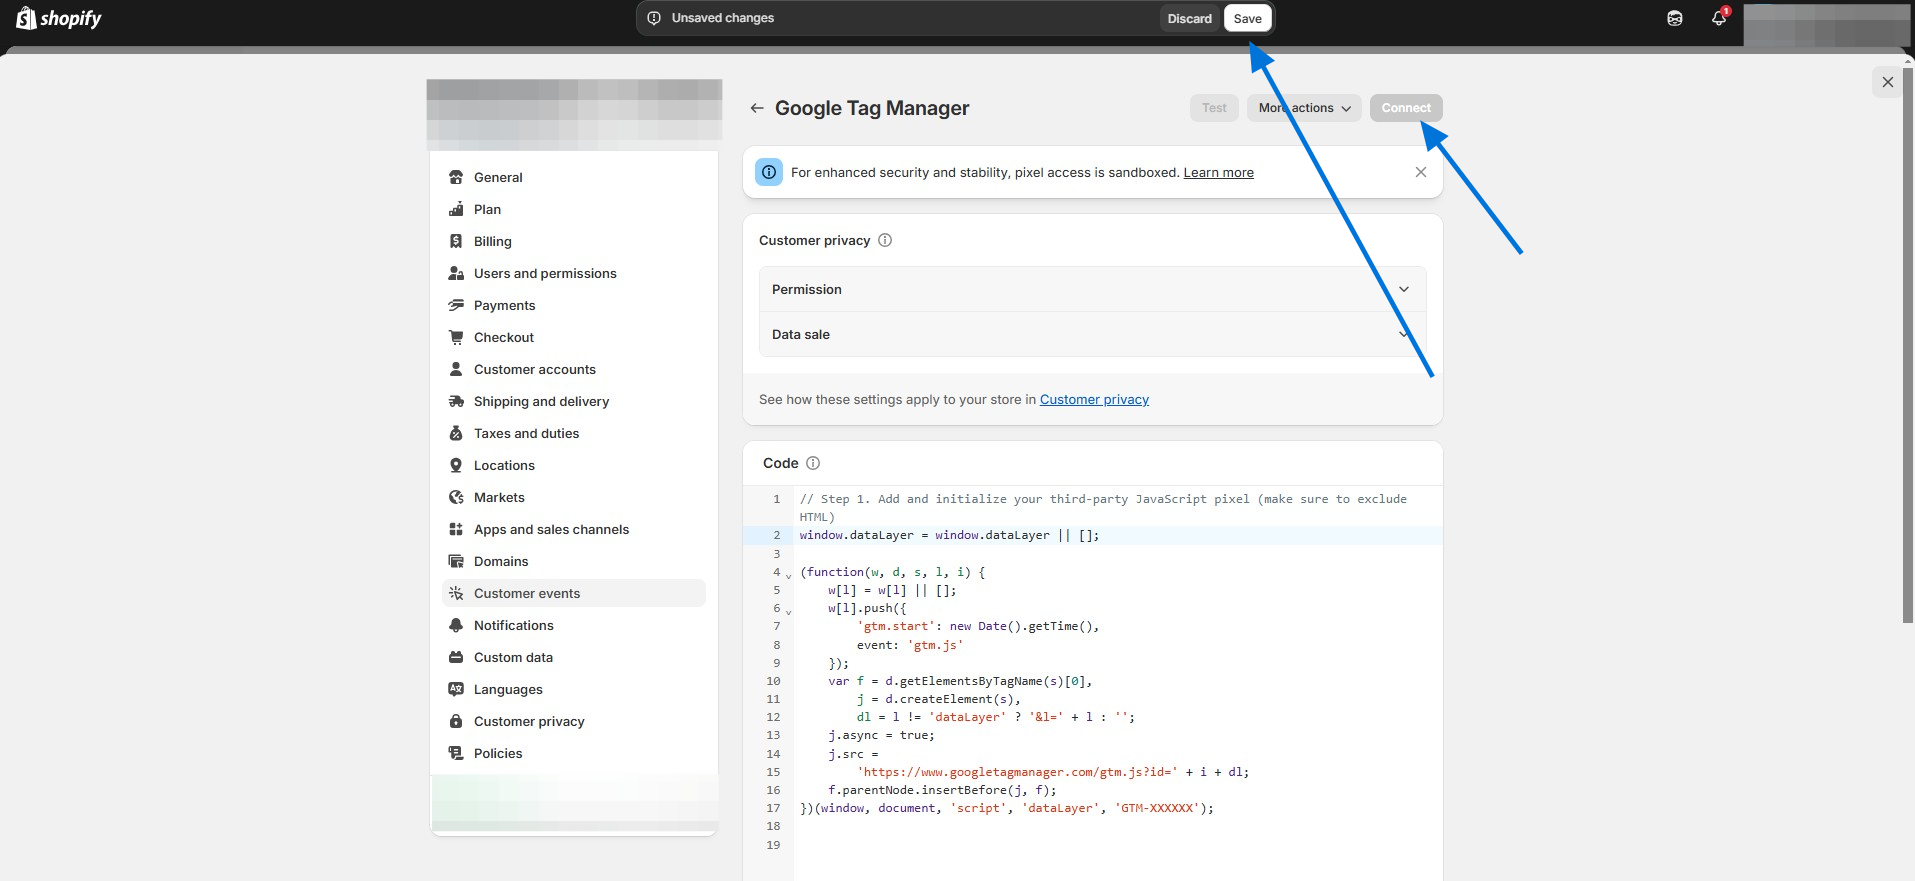
Task: Open Policies settings page
Action: pyautogui.click(x=574, y=753)
